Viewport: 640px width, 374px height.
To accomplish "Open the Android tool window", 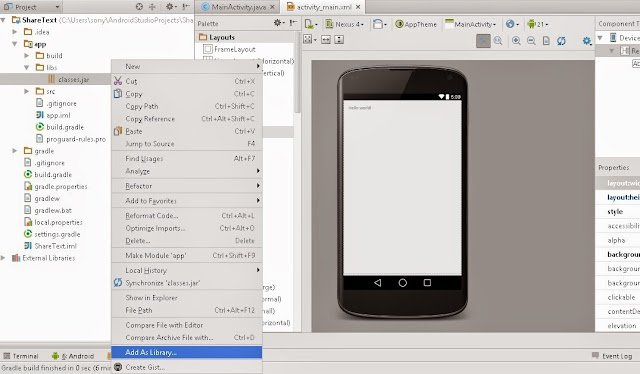I will 73,356.
